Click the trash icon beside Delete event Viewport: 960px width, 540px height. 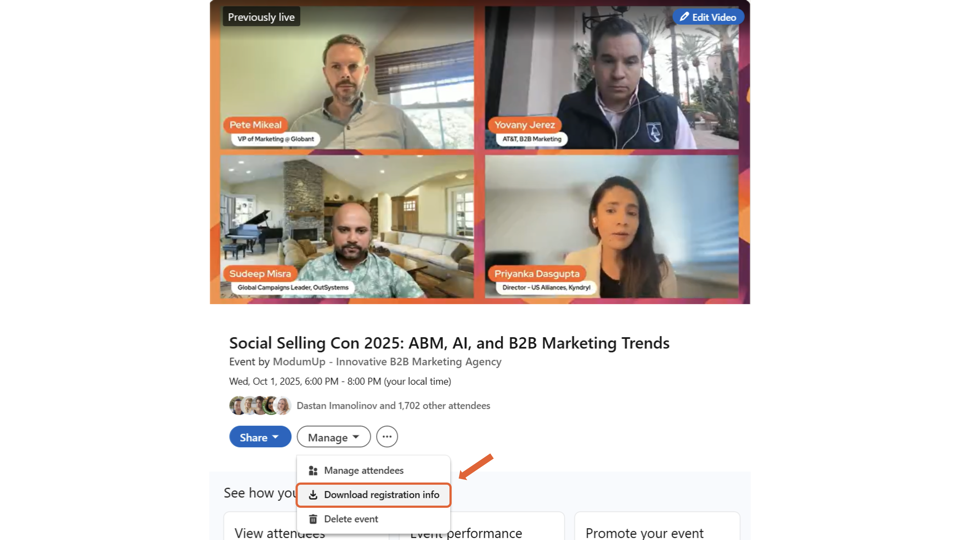(313, 519)
